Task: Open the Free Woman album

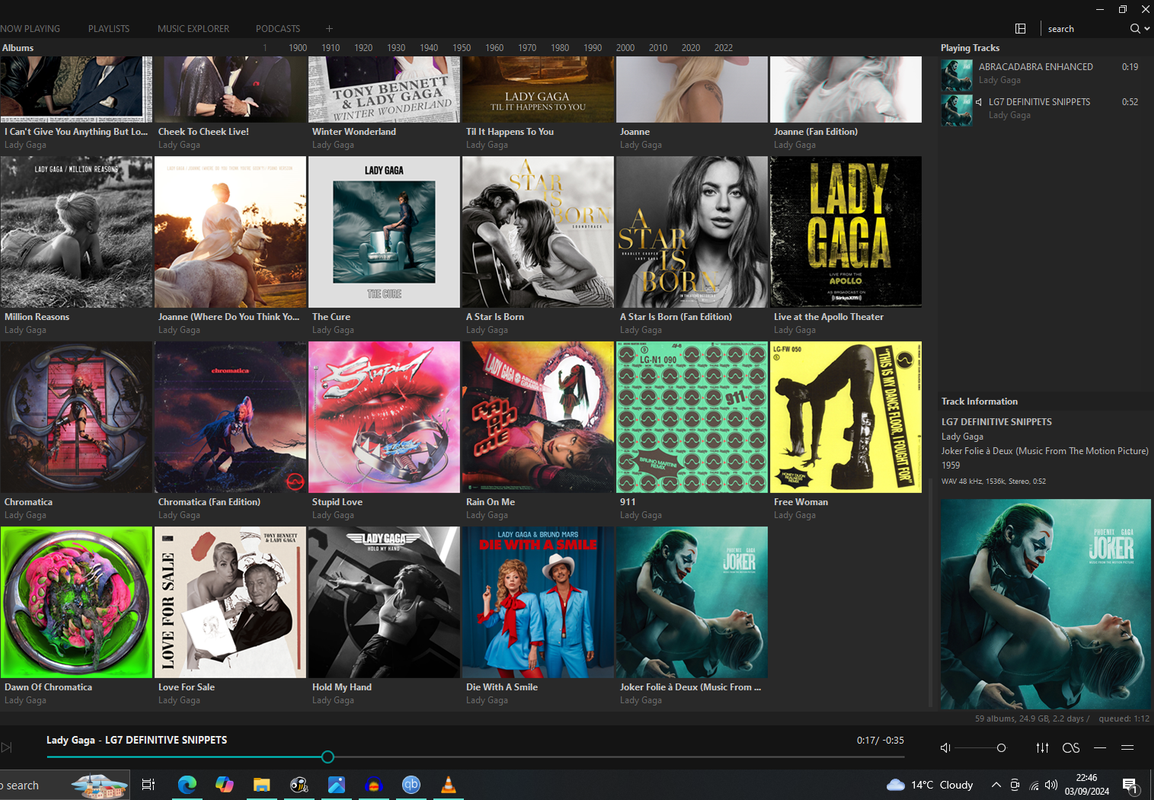Action: 846,417
